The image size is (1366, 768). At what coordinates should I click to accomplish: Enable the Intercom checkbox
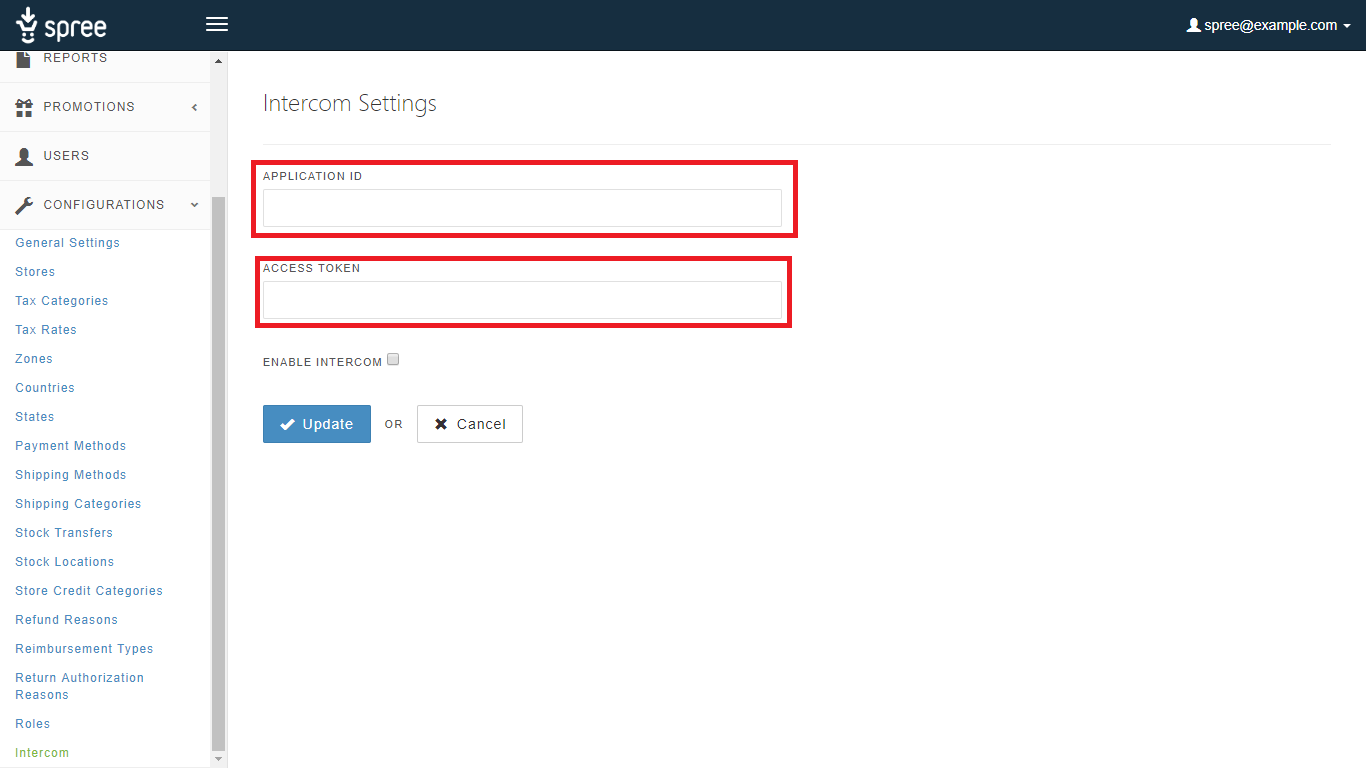pyautogui.click(x=393, y=360)
